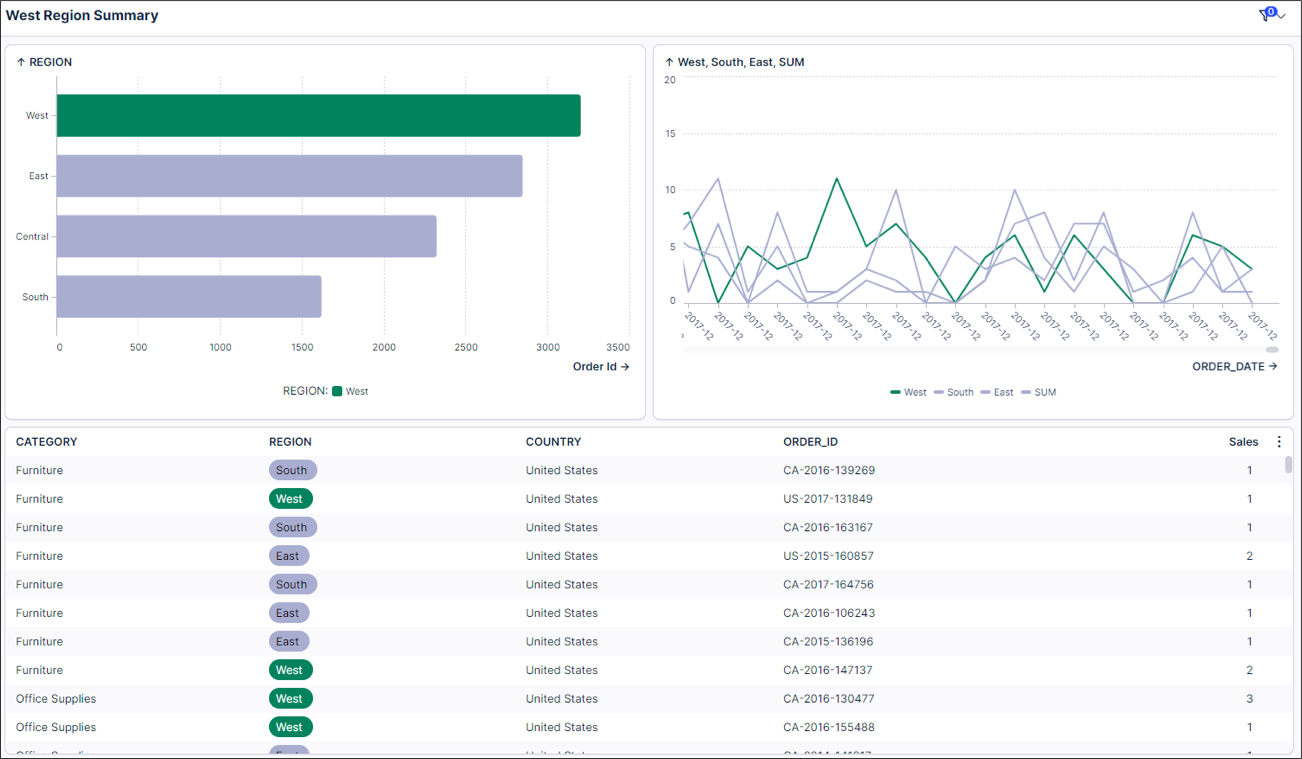Click the West legend swatch under bar chart
Image resolution: width=1302 pixels, height=759 pixels.
(337, 391)
